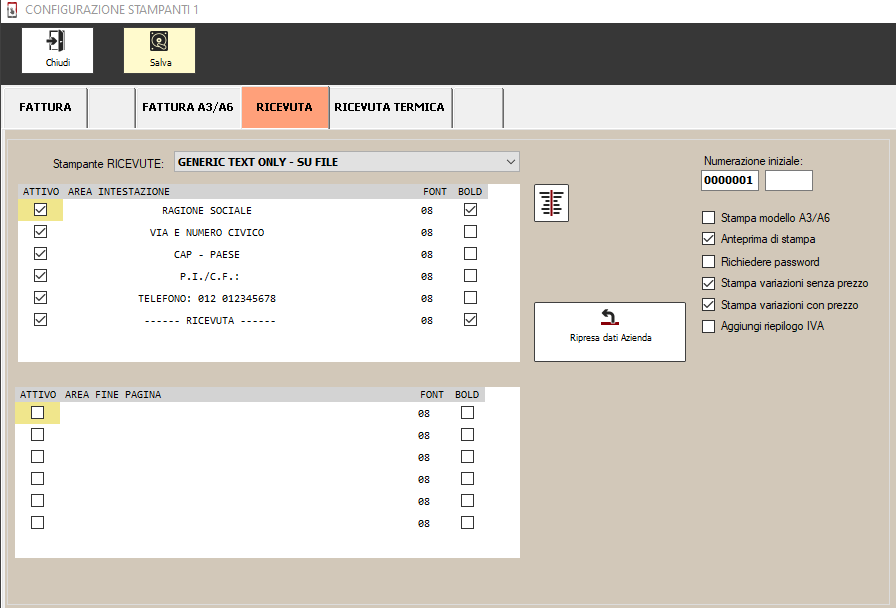
Task: Tick the Richiedere password checkbox
Action: tap(709, 262)
